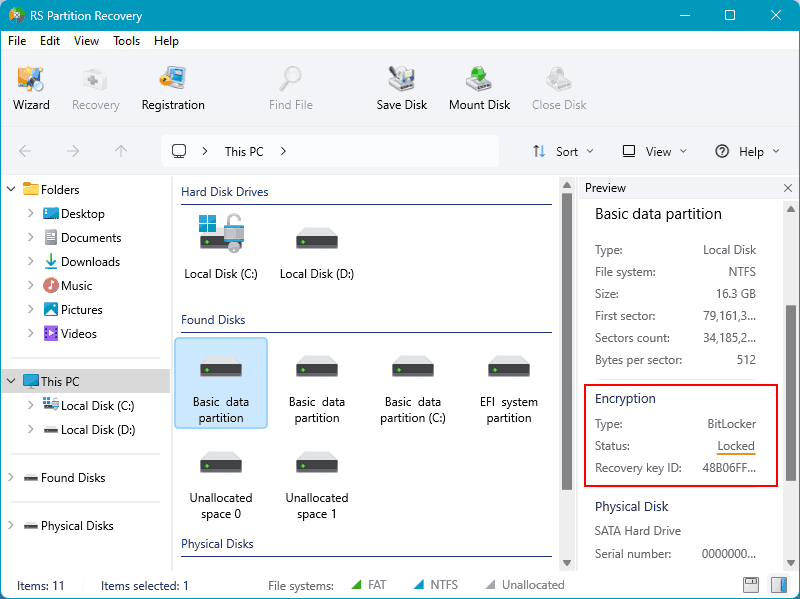The height and width of the screenshot is (599, 800).
Task: Open the Help dropdown in toolbar
Action: 747,152
